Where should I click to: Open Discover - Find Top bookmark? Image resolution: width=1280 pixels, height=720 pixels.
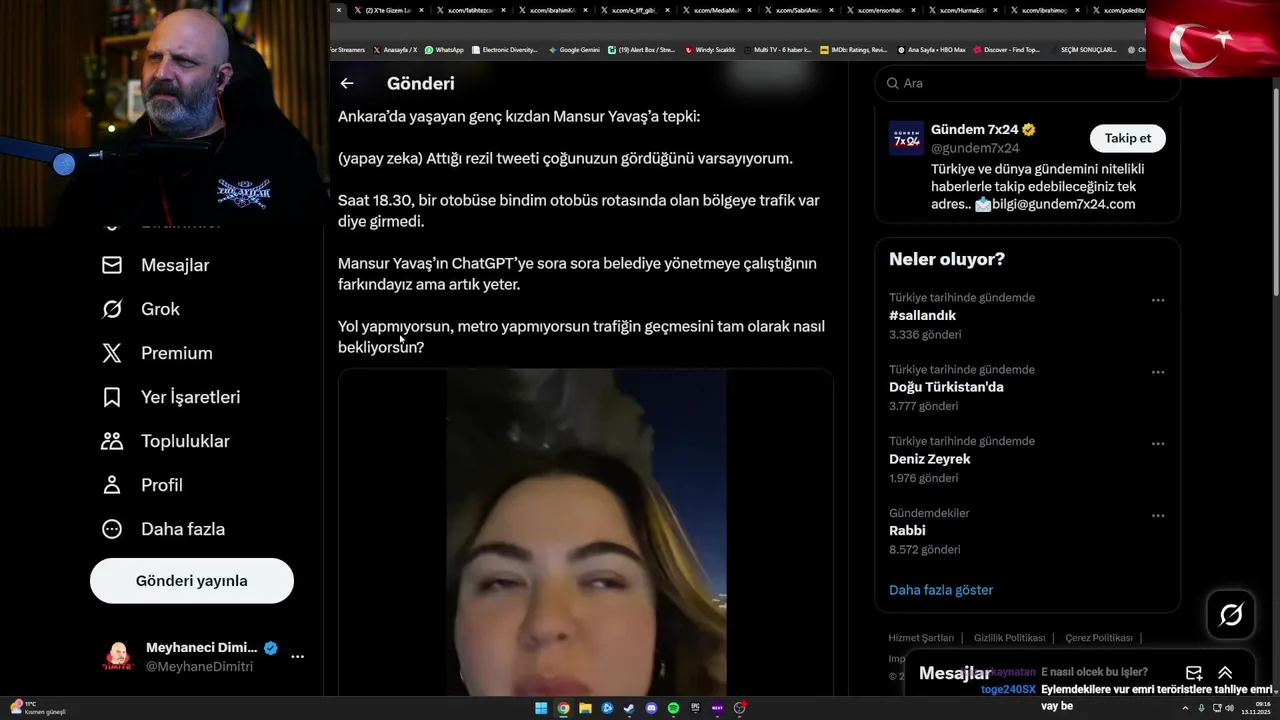(1006, 50)
